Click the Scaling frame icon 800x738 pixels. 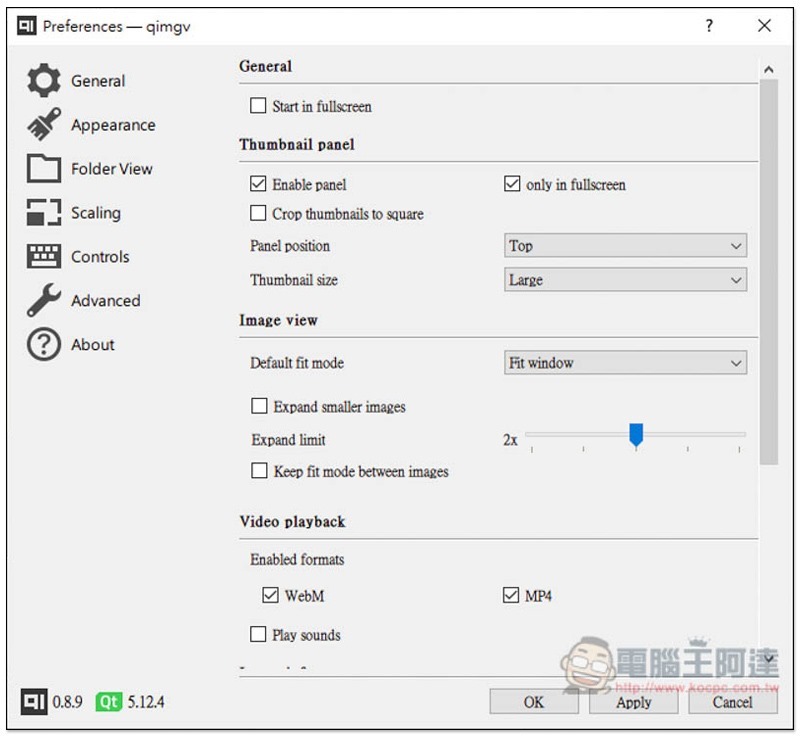(x=43, y=212)
